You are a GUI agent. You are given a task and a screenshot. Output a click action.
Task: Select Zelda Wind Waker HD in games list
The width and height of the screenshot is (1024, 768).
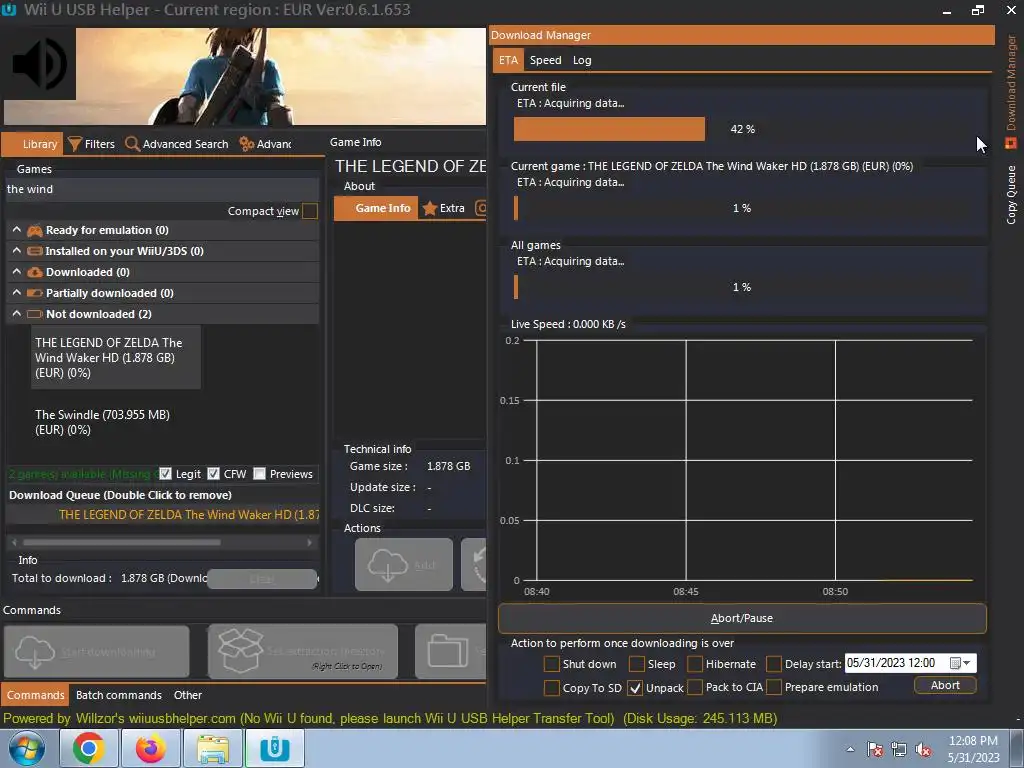pos(116,357)
